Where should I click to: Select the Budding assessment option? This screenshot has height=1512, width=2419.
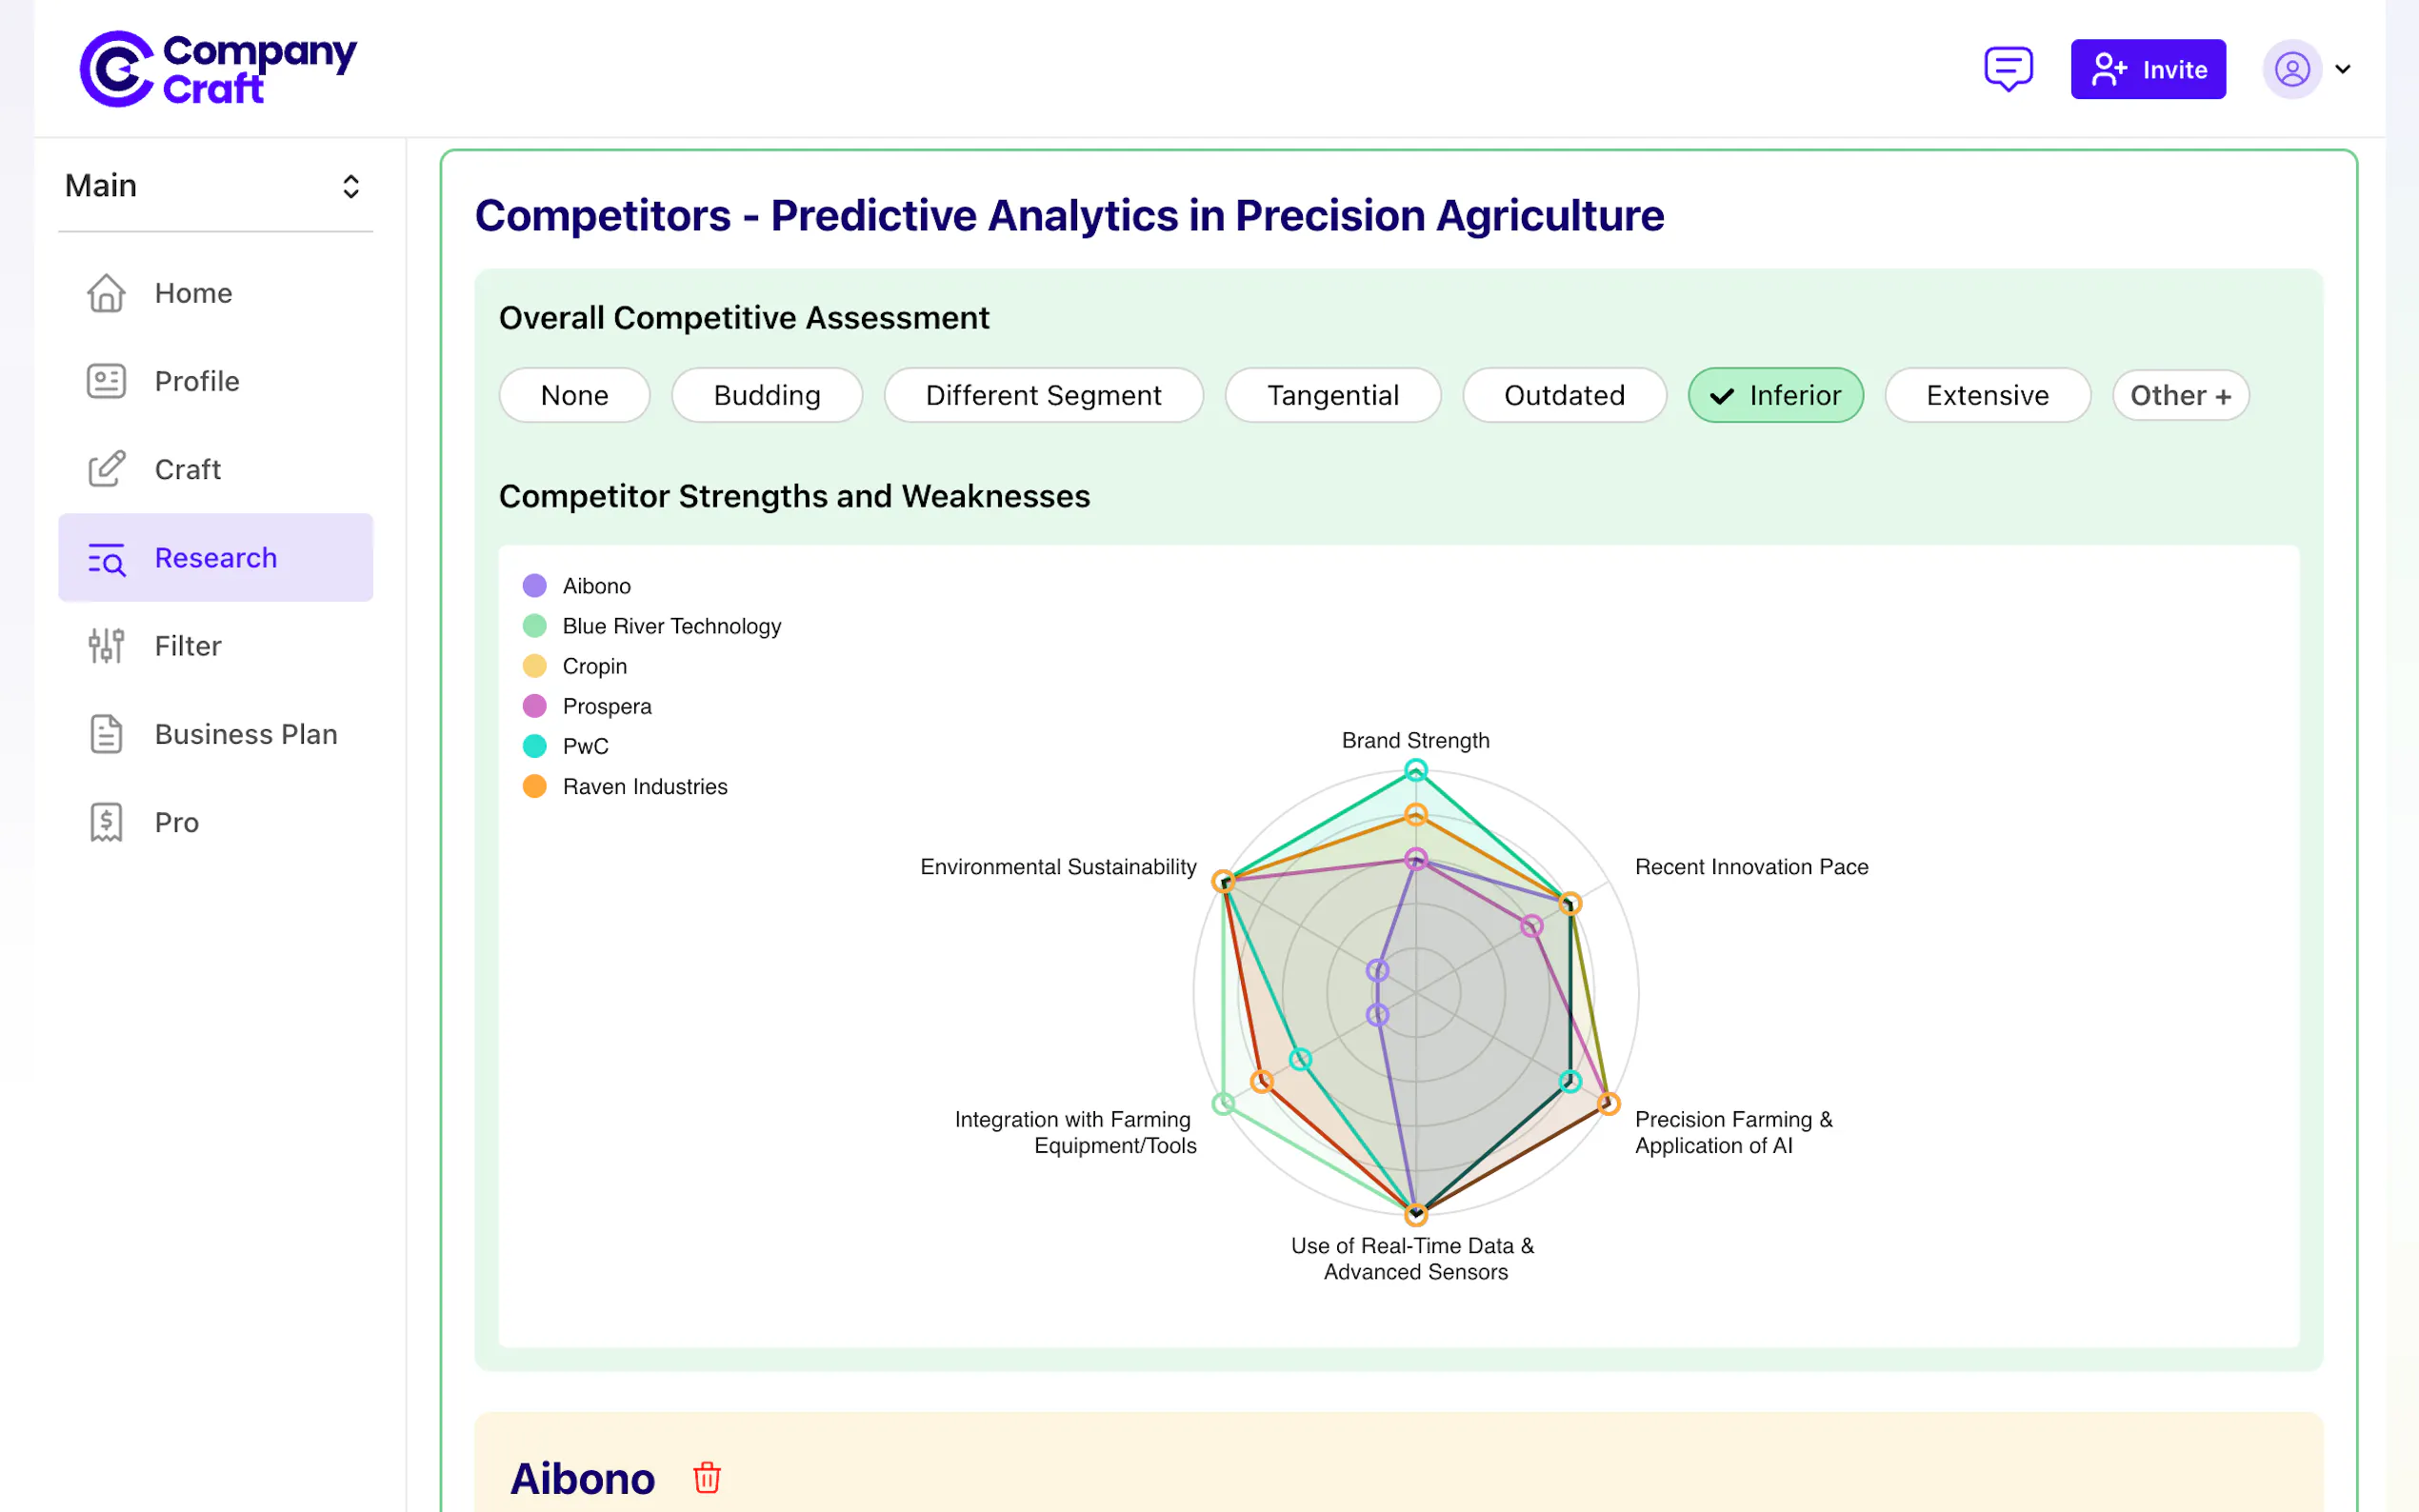click(766, 395)
